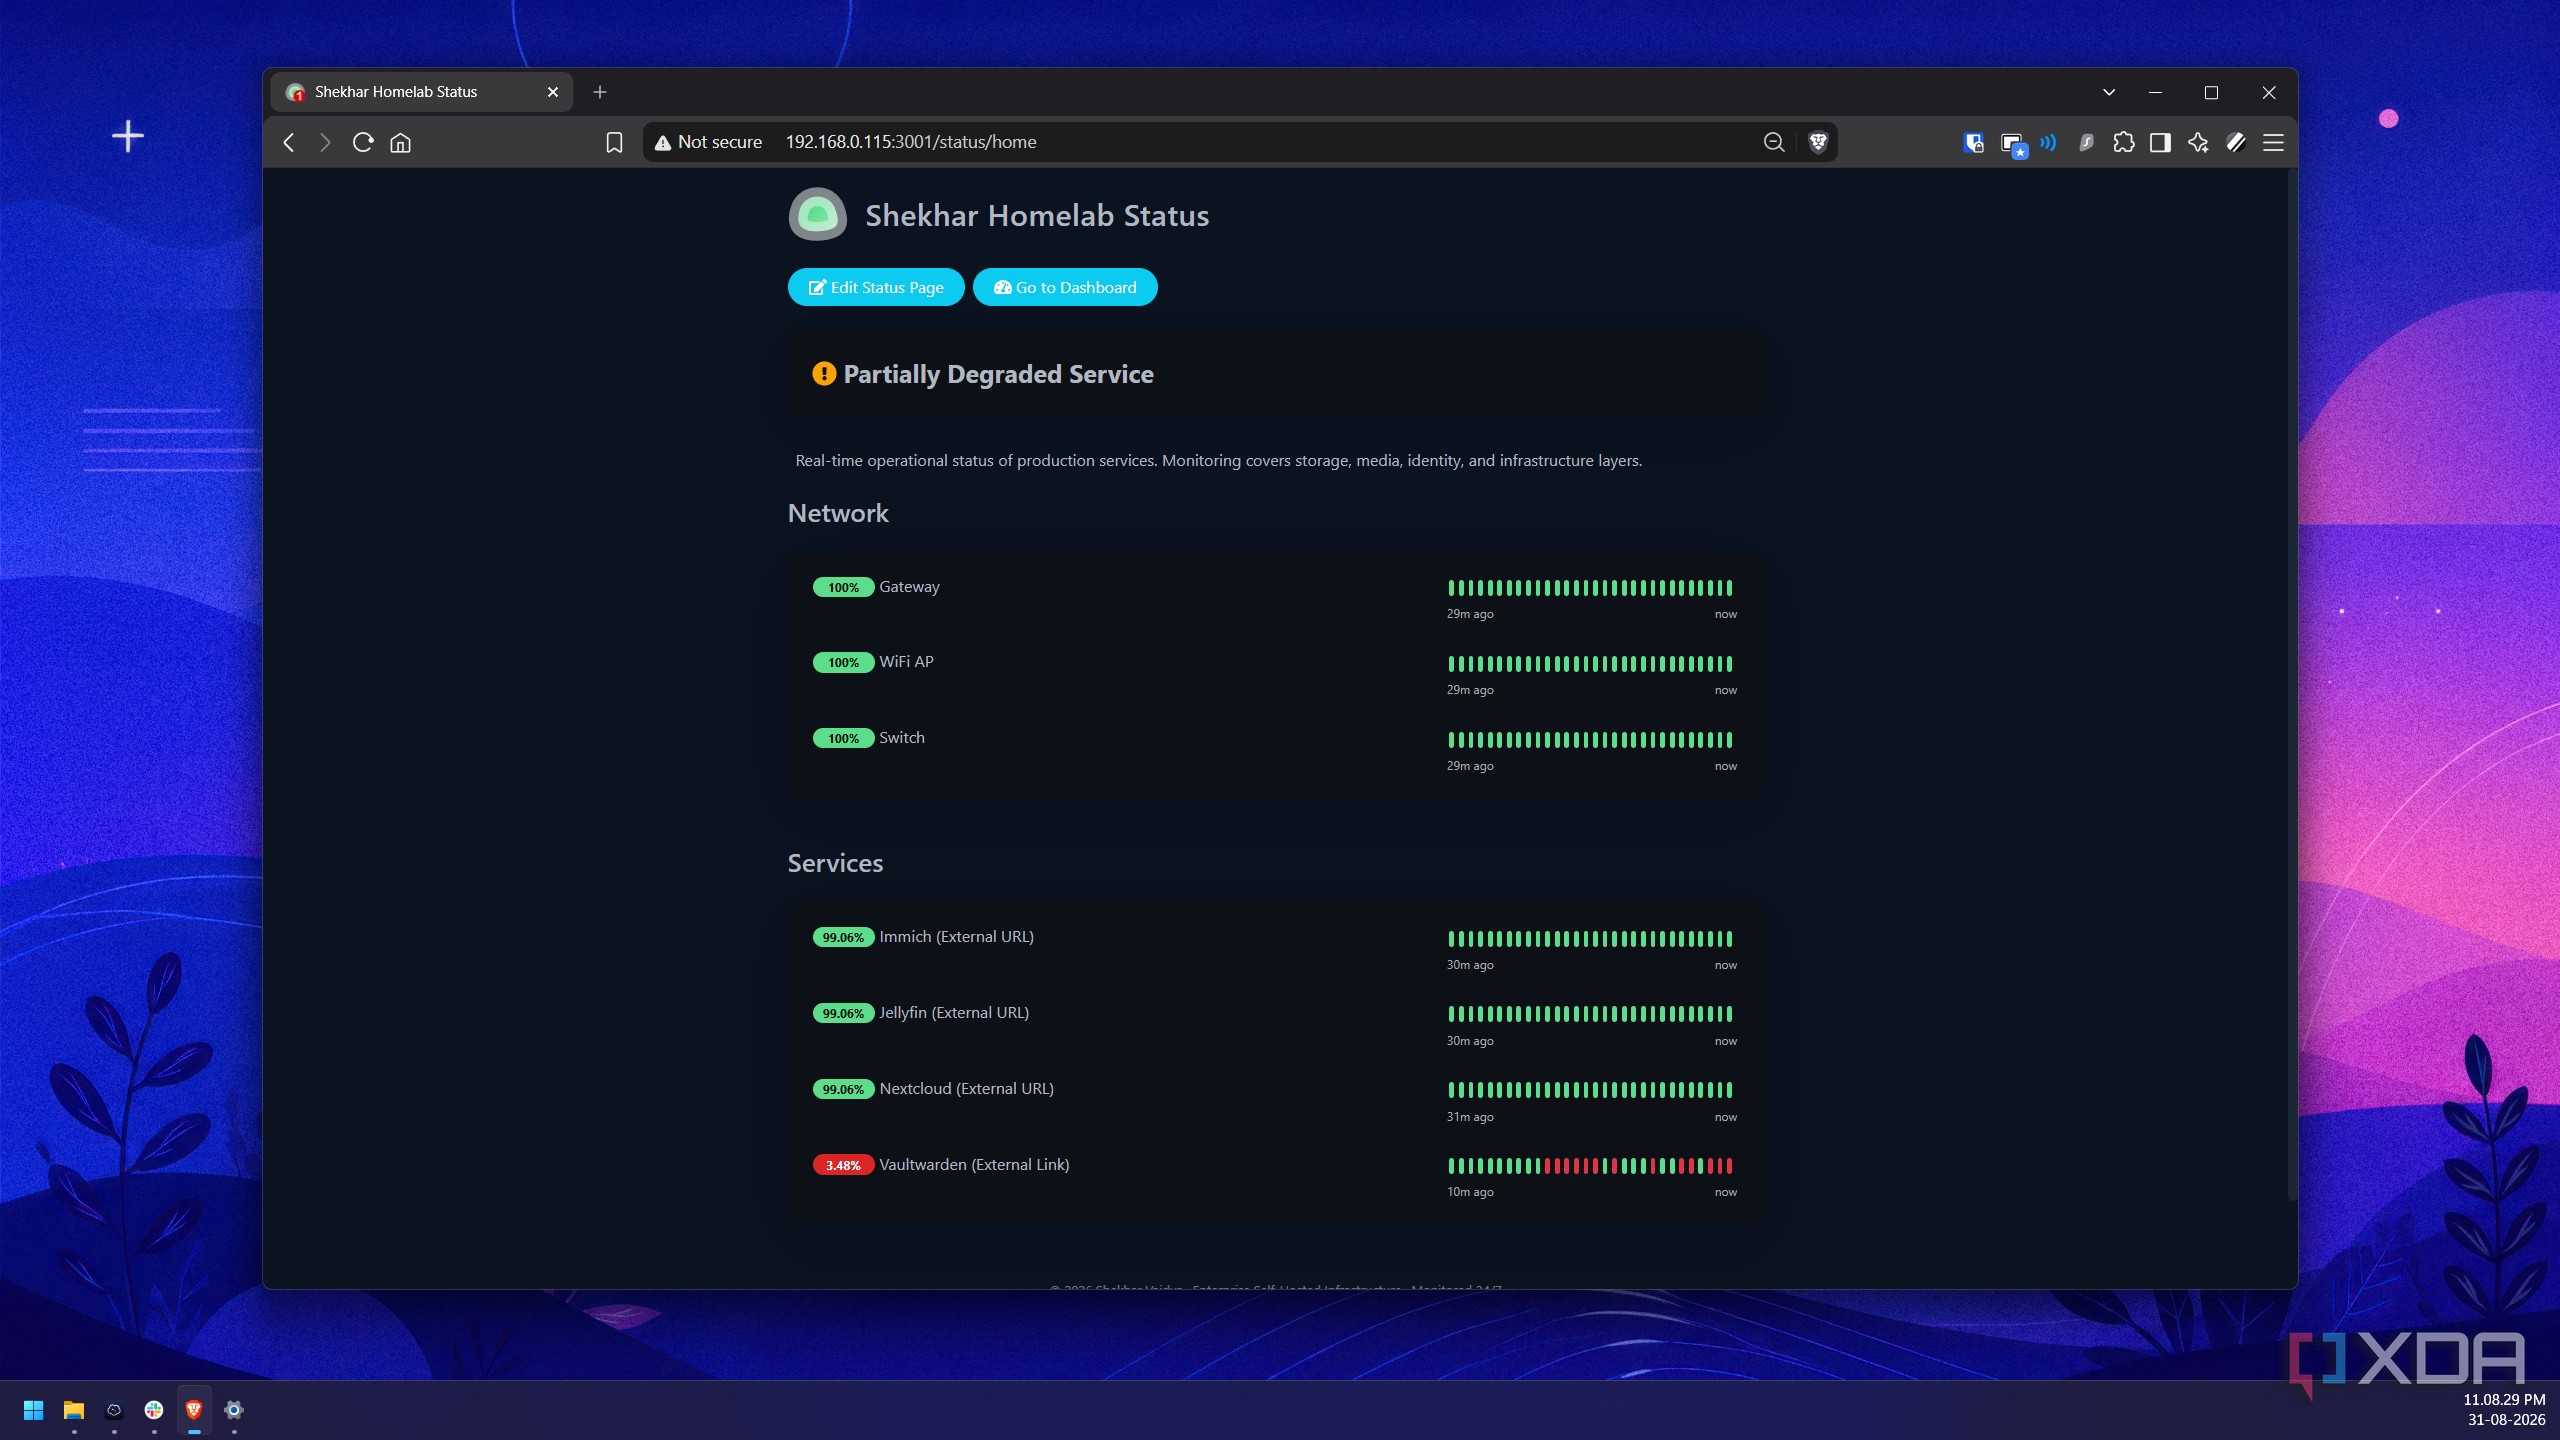Image resolution: width=2560 pixels, height=1440 pixels.
Task: Click the Switch monitor name
Action: click(x=902, y=737)
